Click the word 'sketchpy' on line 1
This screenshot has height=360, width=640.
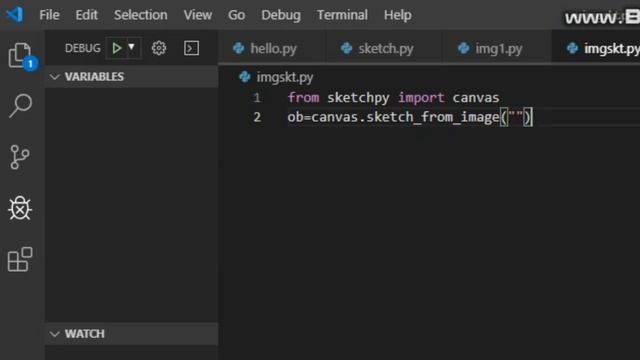[358, 98]
